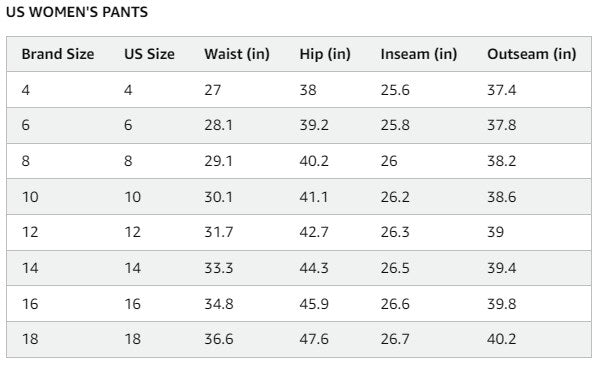602x381 pixels.
Task: Select the Inseam (in) column header
Action: click(x=419, y=54)
